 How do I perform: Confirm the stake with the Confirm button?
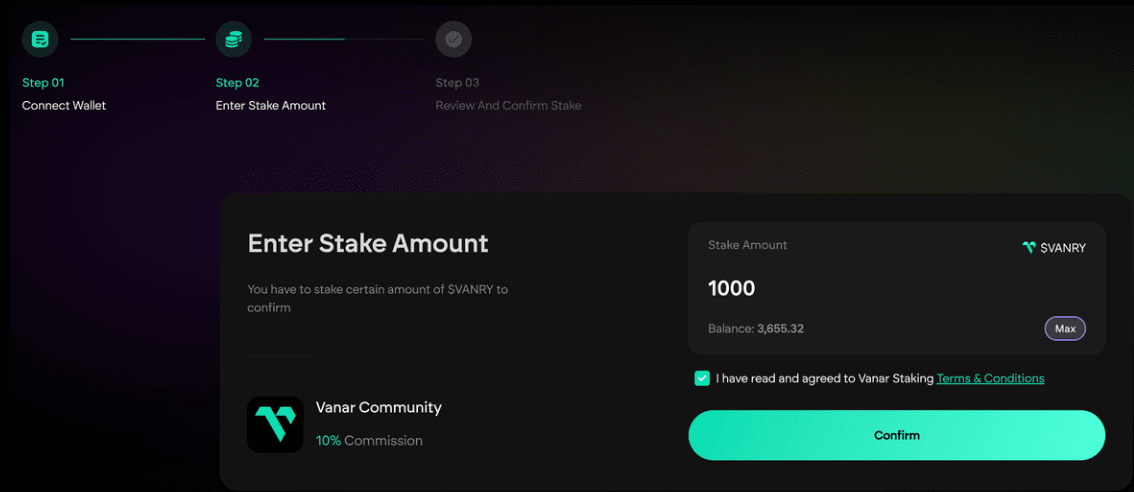[x=896, y=435]
